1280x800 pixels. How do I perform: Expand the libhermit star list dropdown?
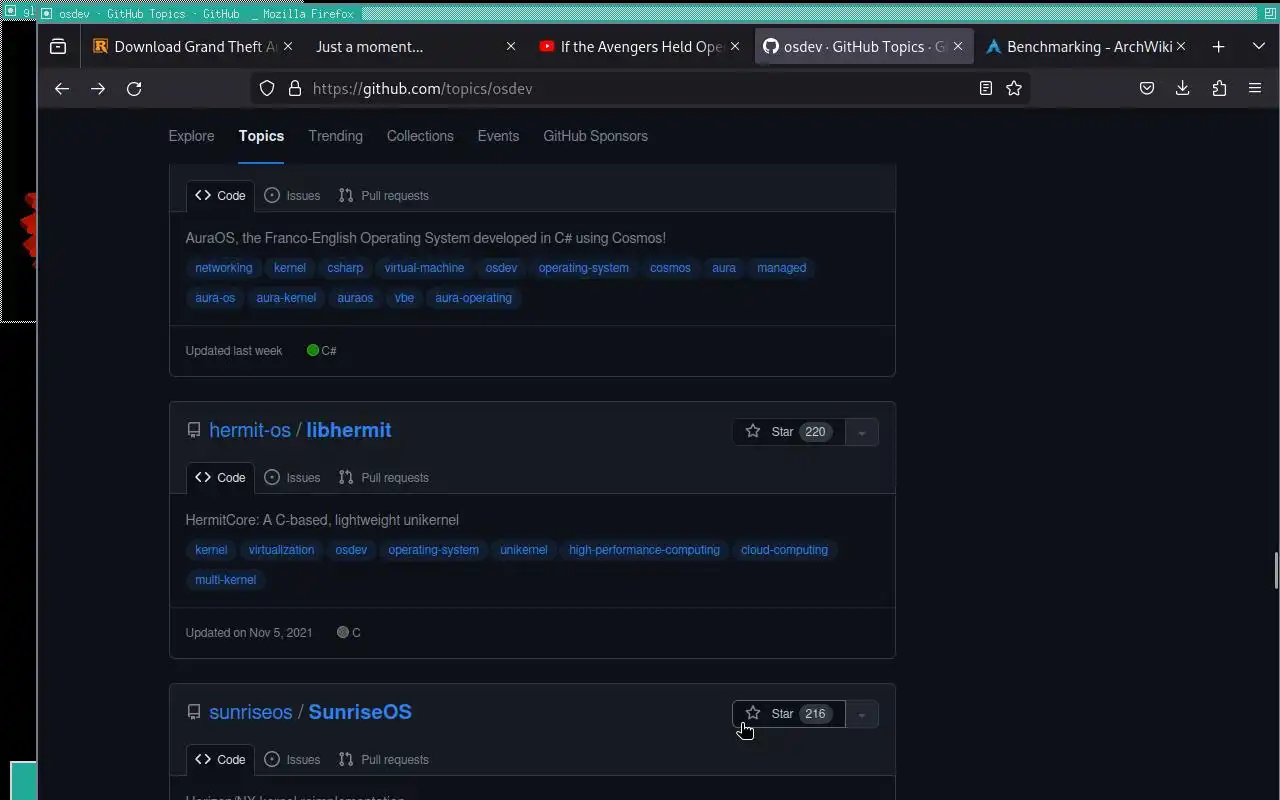point(862,432)
